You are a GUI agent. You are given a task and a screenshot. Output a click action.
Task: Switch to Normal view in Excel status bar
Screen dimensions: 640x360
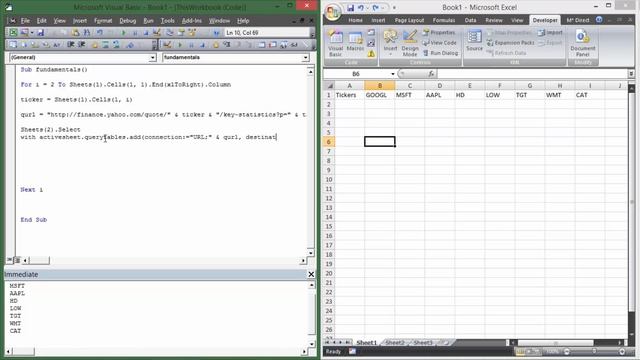point(520,351)
